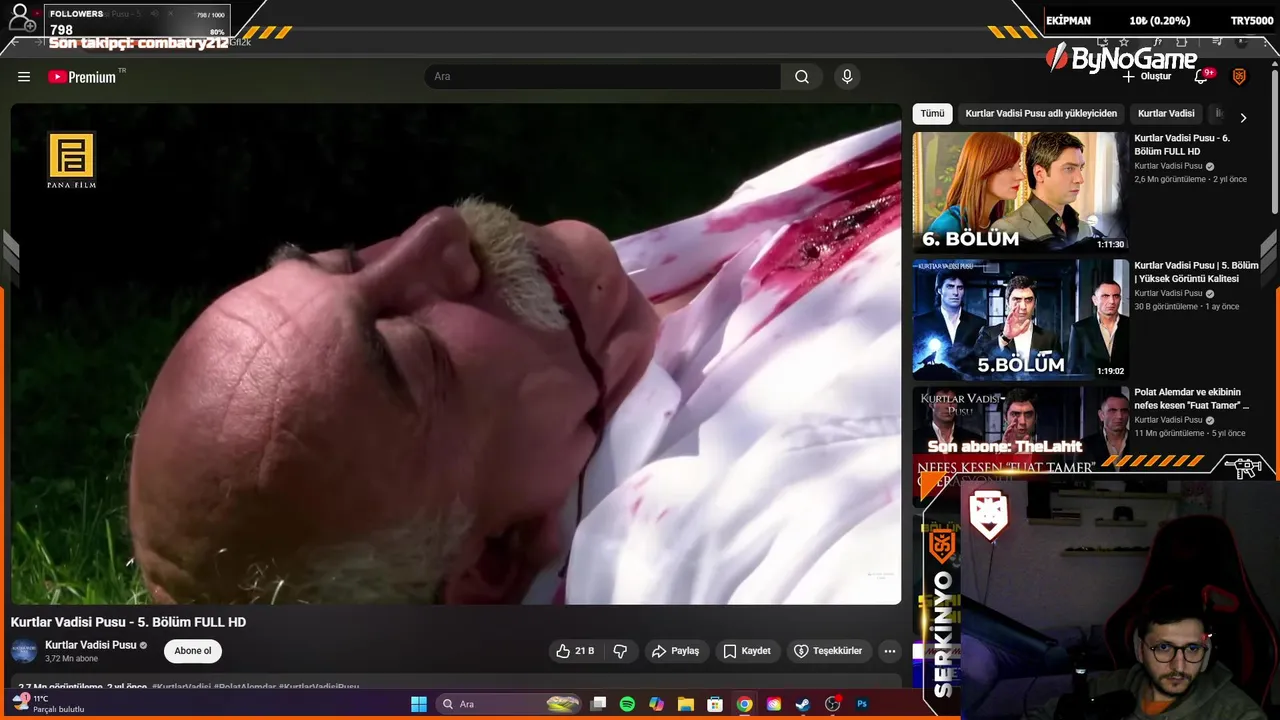This screenshot has width=1280, height=720.
Task: Open Copilot from the taskbar
Action: tap(656, 704)
